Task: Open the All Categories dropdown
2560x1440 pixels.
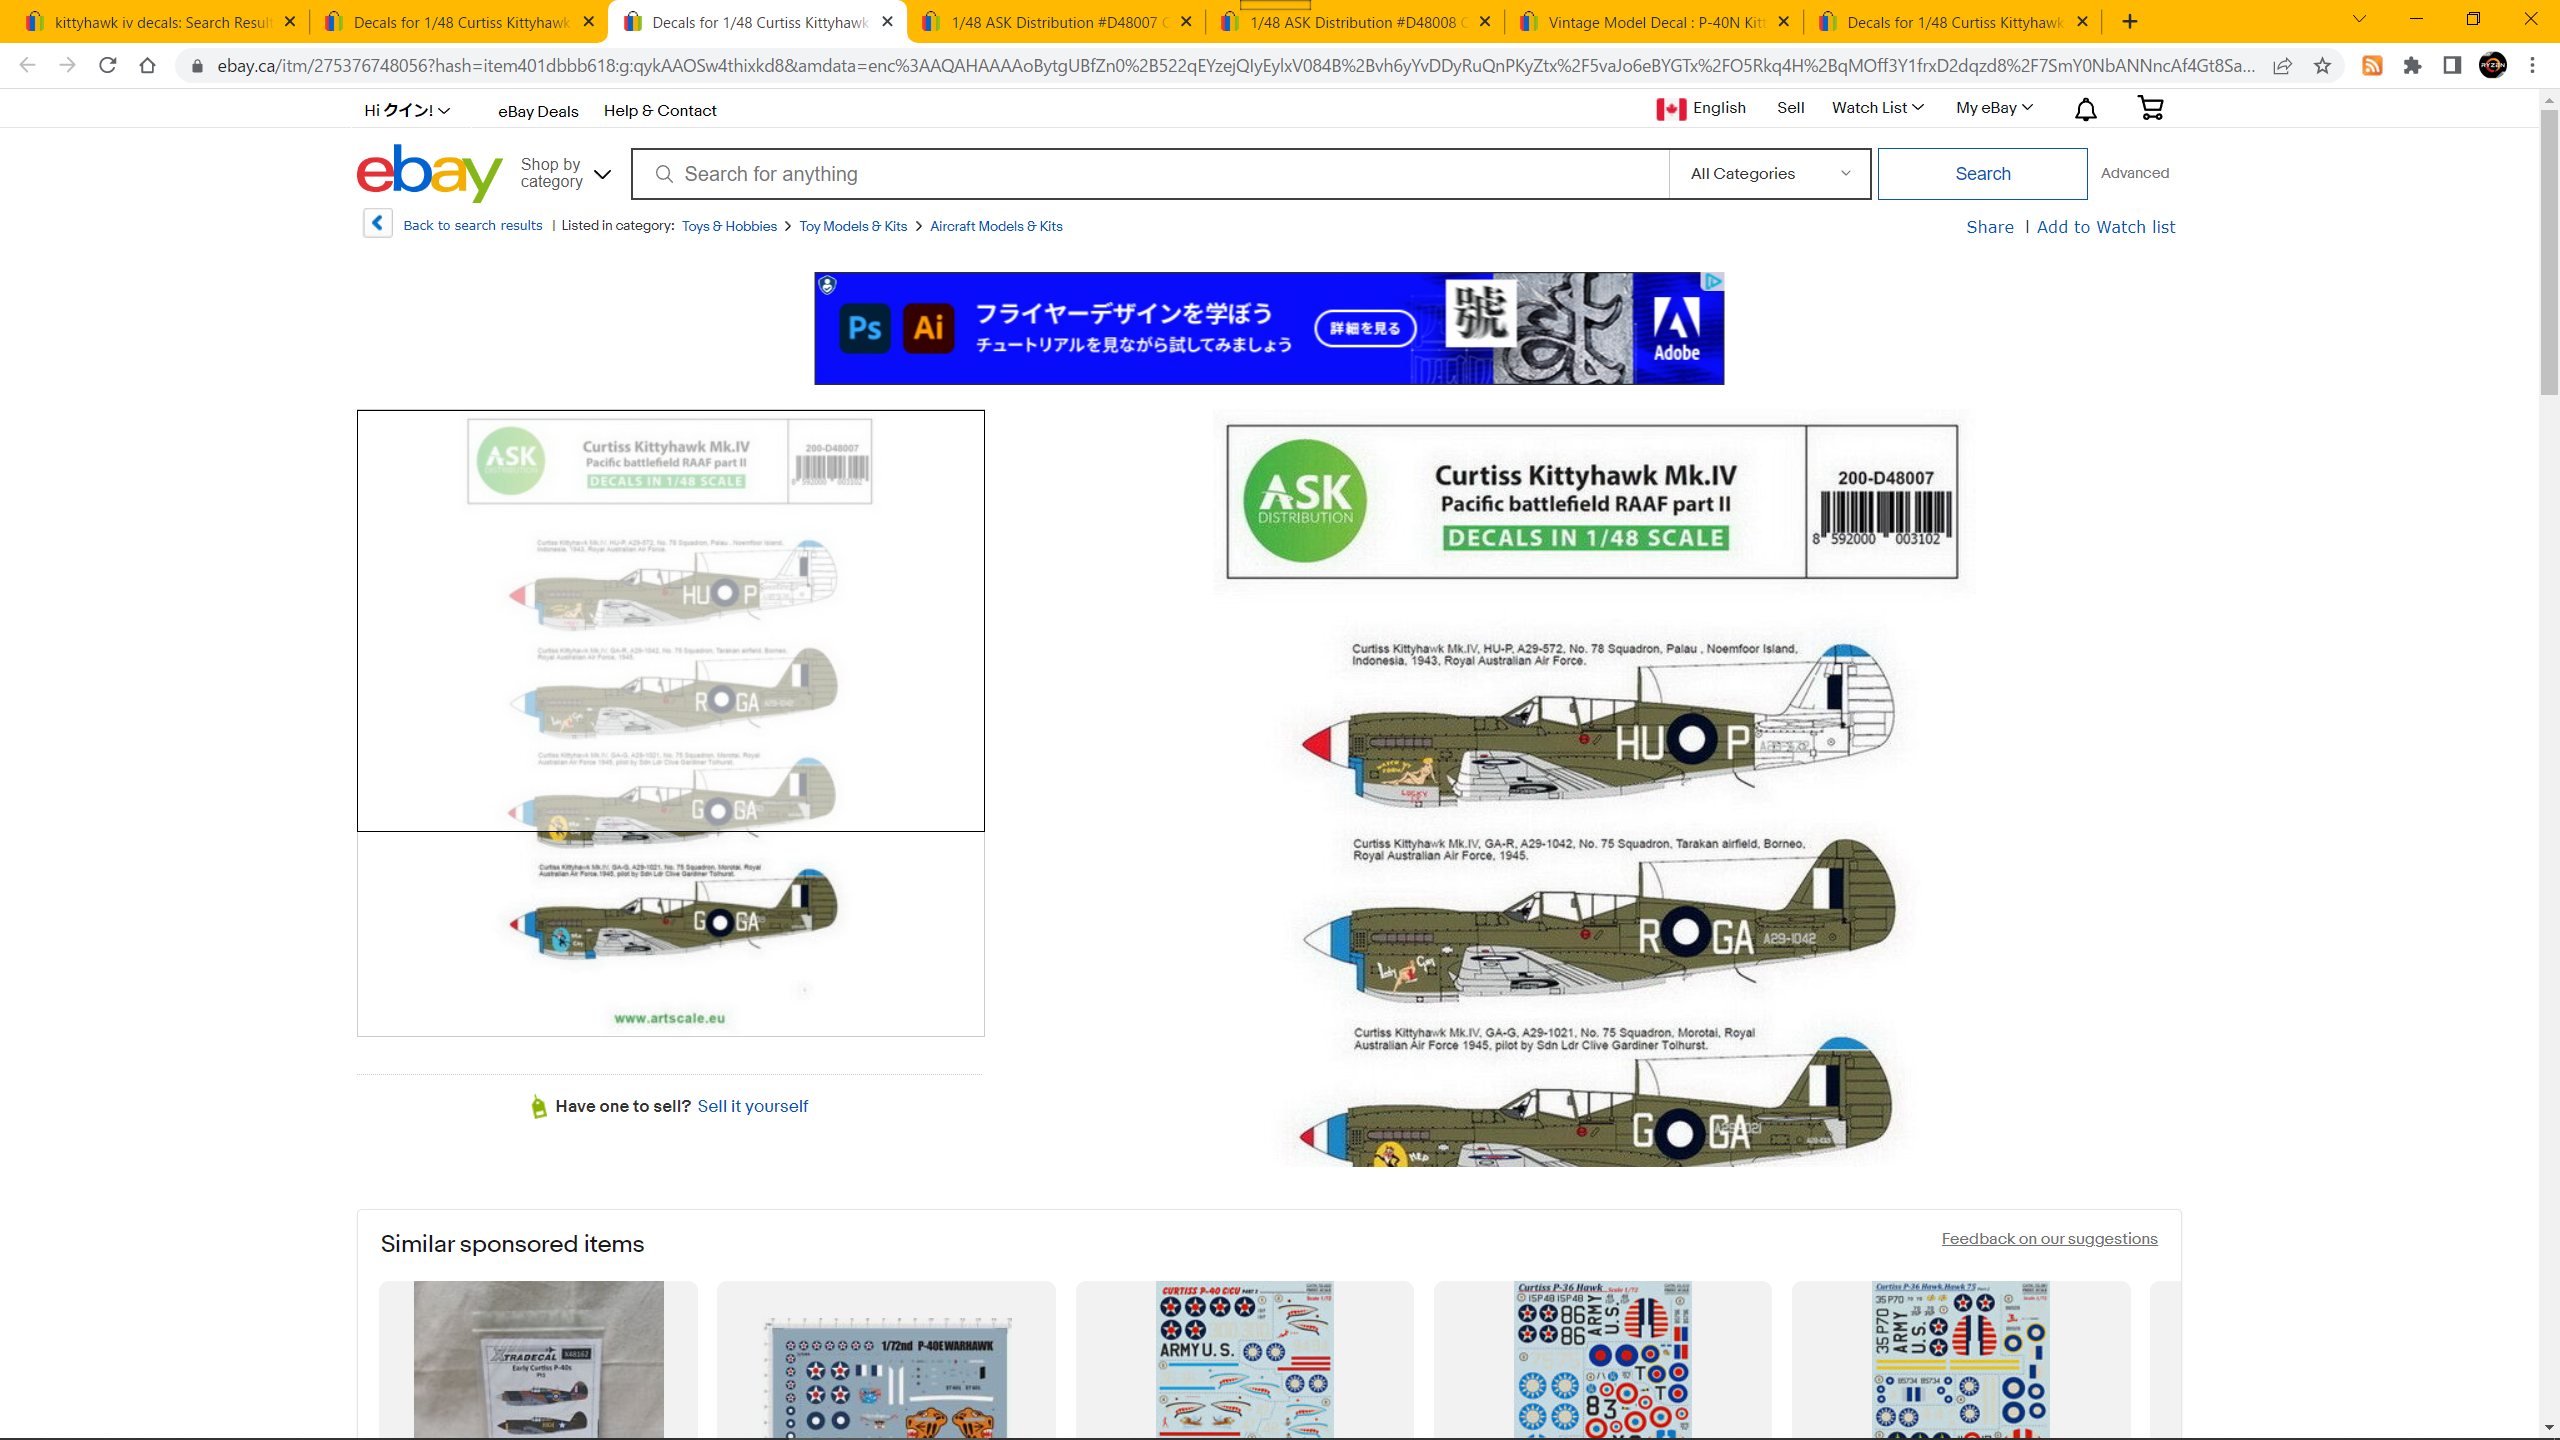Action: click(x=1770, y=174)
